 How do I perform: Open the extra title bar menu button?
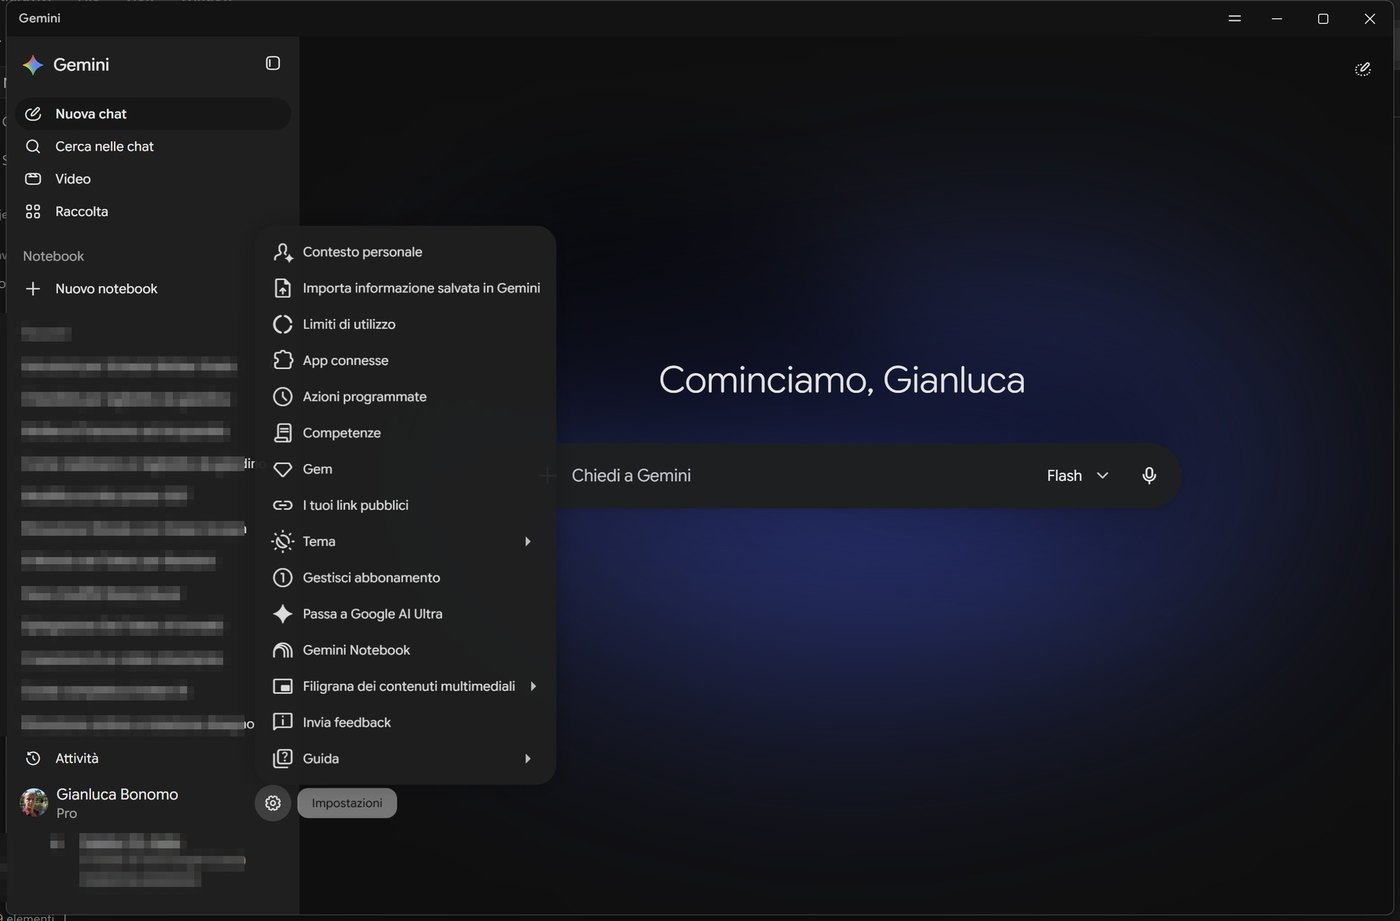1235,18
